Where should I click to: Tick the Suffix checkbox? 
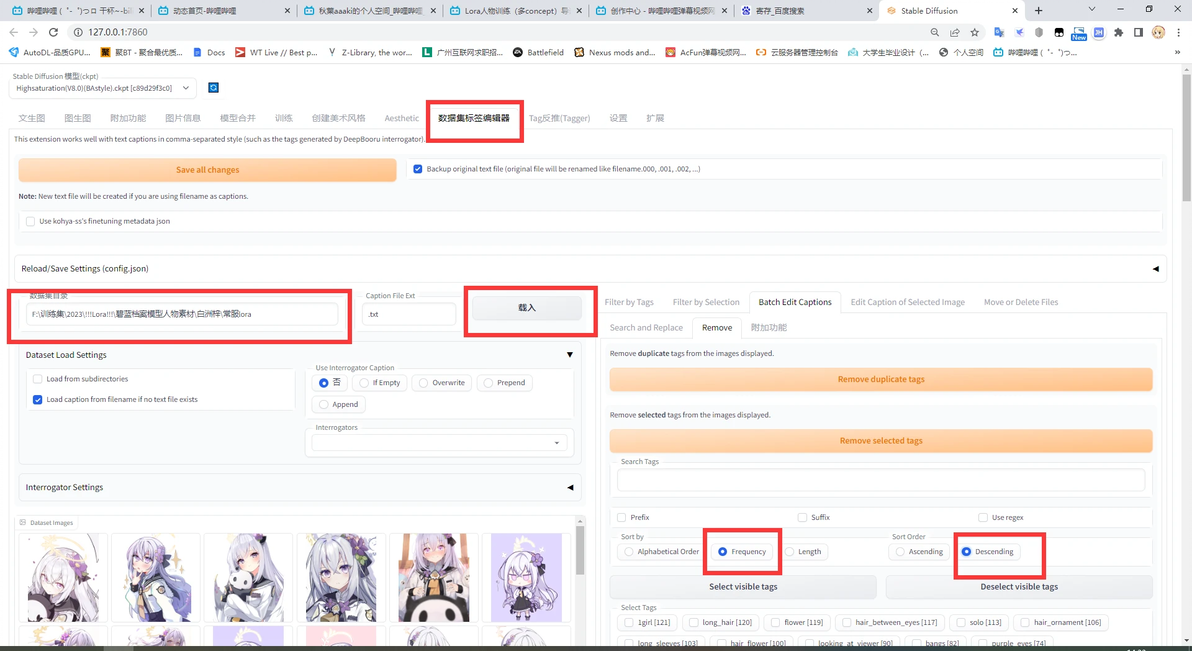pos(802,517)
